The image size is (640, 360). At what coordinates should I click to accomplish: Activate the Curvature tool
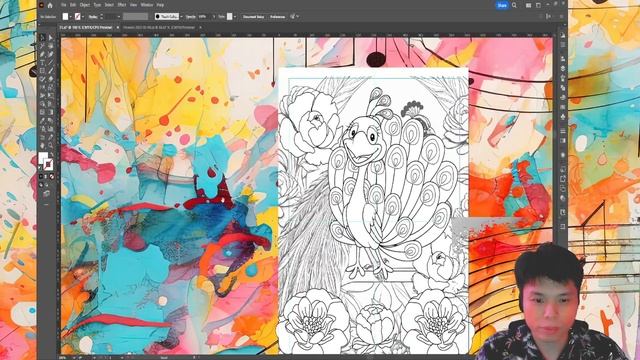51,54
